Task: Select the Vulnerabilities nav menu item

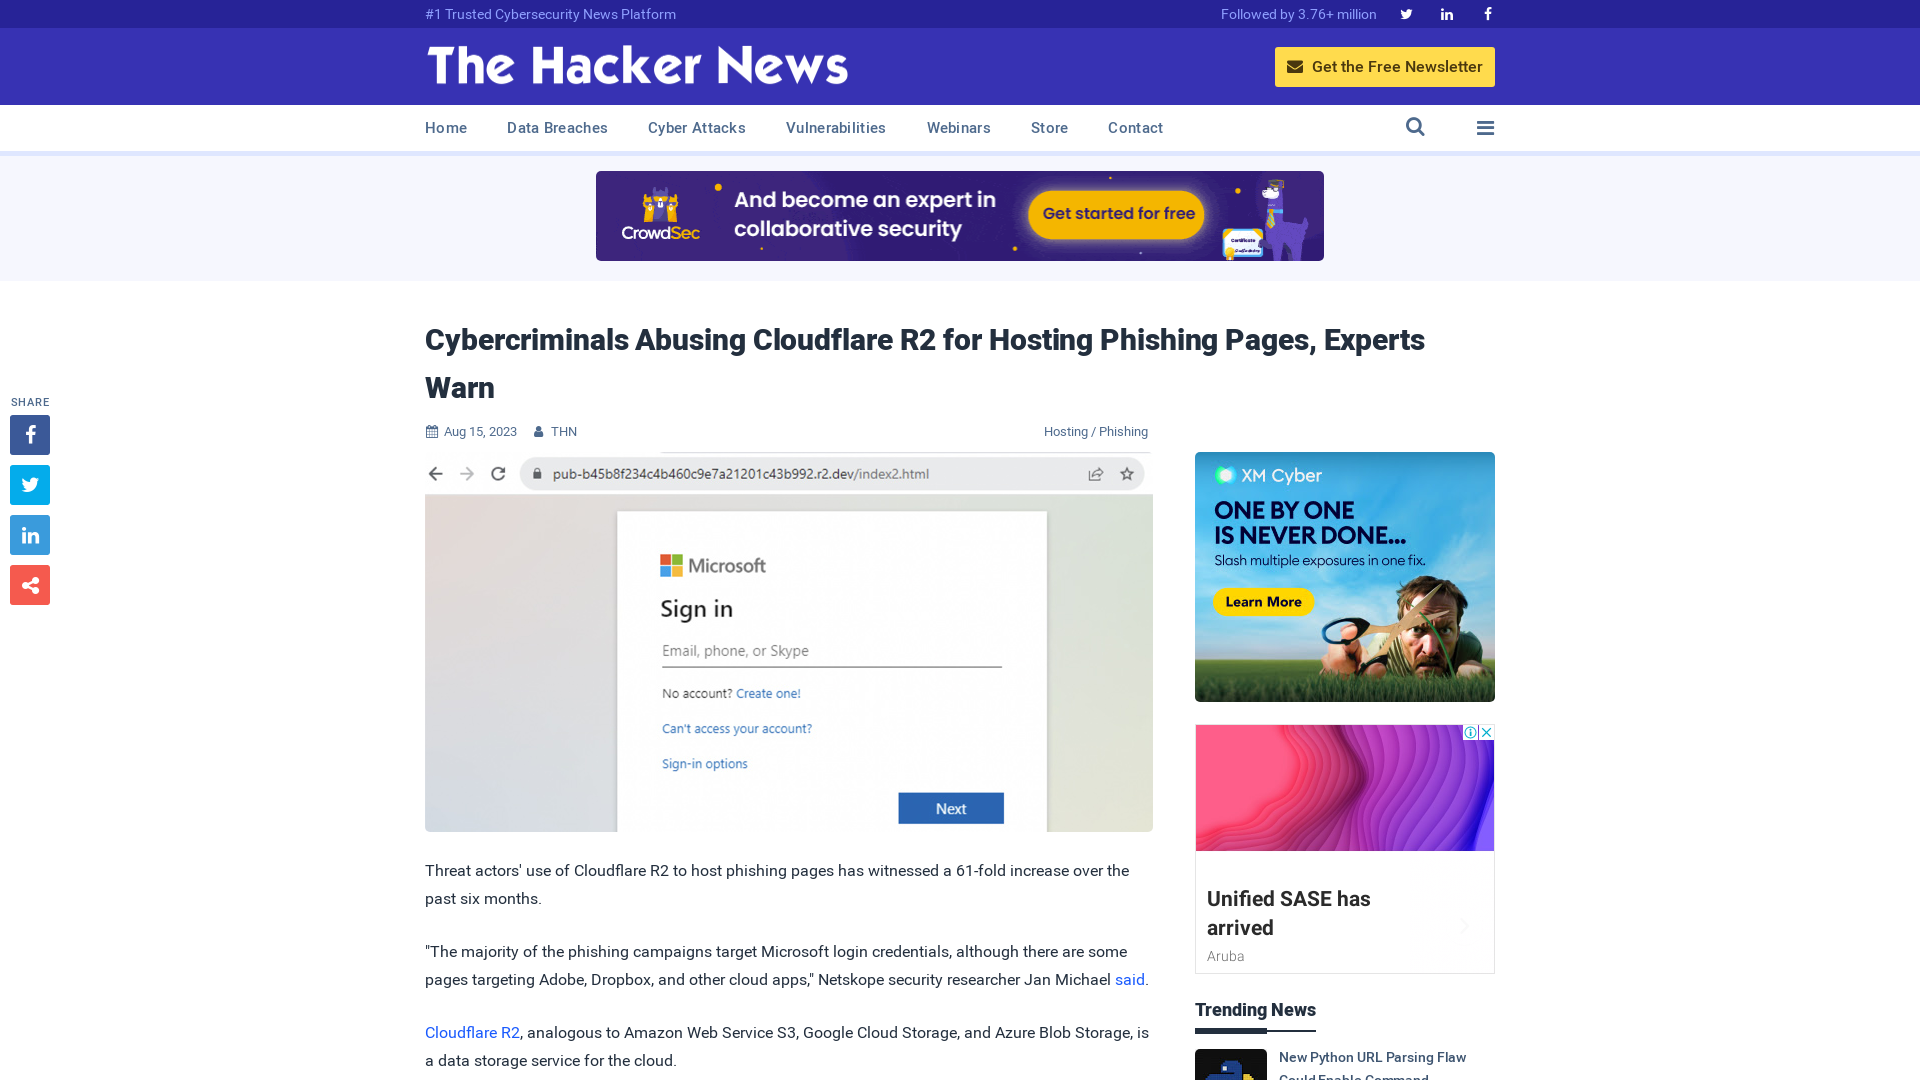Action: pos(836,128)
